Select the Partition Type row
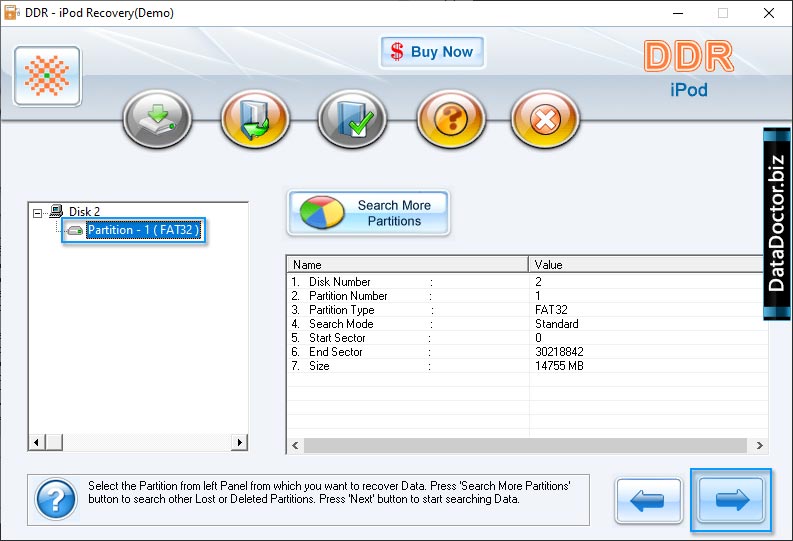This screenshot has width=793, height=541. coord(527,310)
